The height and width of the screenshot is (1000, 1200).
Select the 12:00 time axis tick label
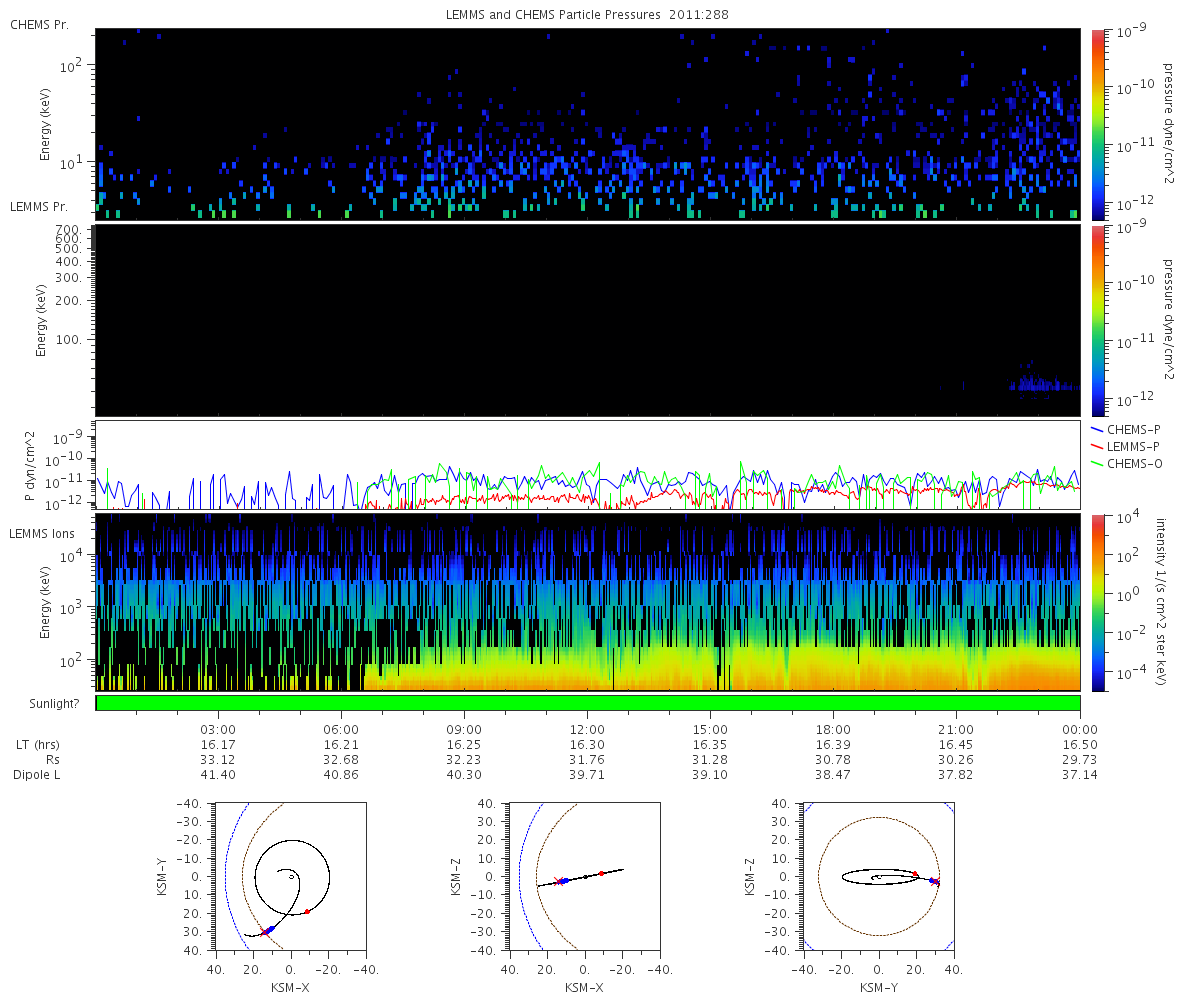(x=587, y=729)
